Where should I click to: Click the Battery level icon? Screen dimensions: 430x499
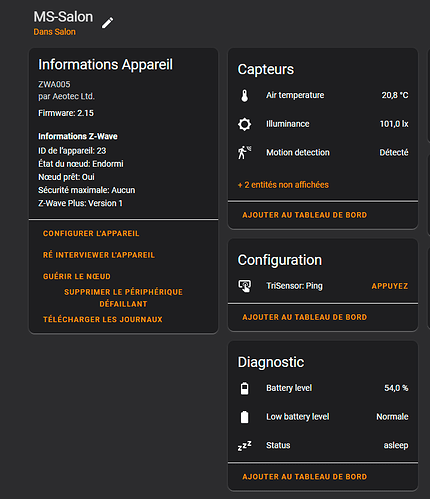245,388
